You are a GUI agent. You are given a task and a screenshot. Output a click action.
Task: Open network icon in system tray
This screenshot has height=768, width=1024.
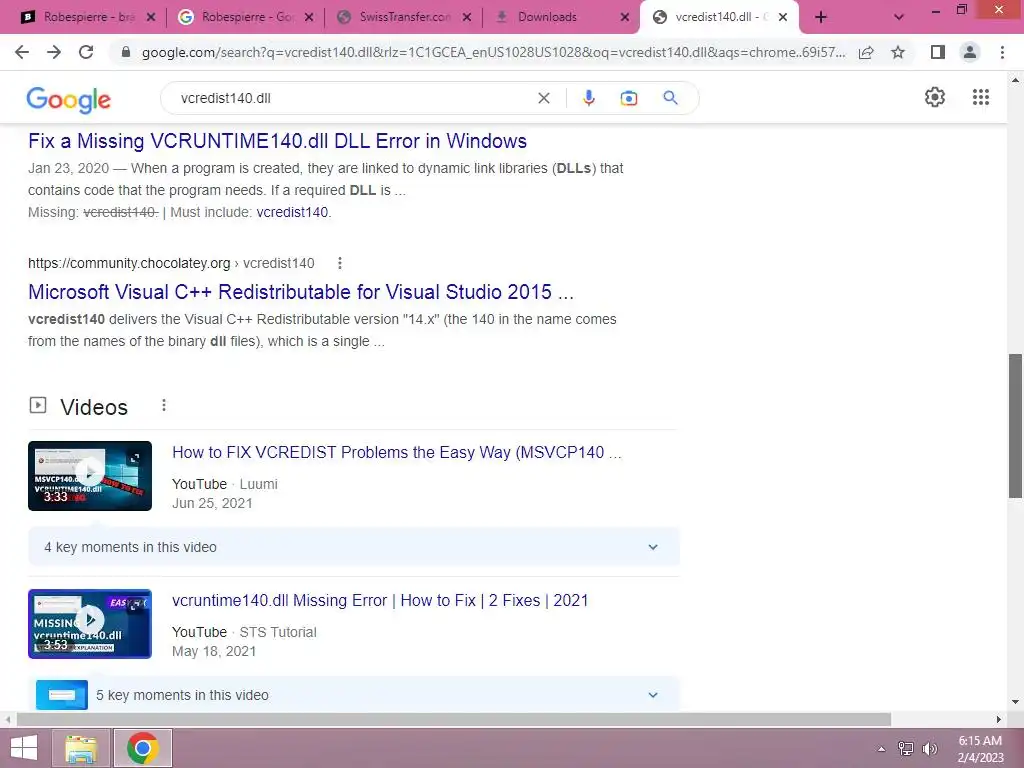[x=906, y=749]
